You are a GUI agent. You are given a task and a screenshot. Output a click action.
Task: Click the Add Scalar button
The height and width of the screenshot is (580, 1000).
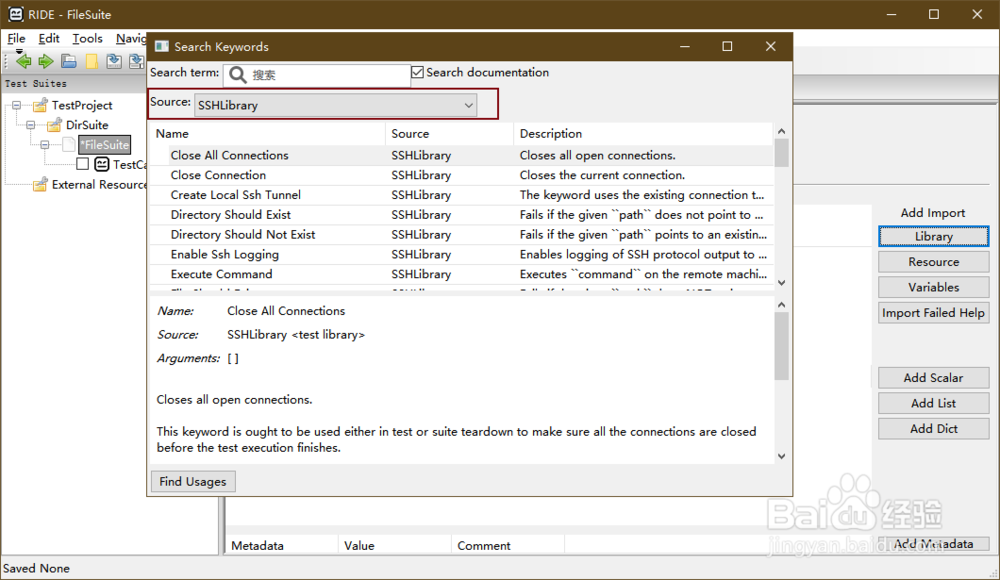point(934,378)
